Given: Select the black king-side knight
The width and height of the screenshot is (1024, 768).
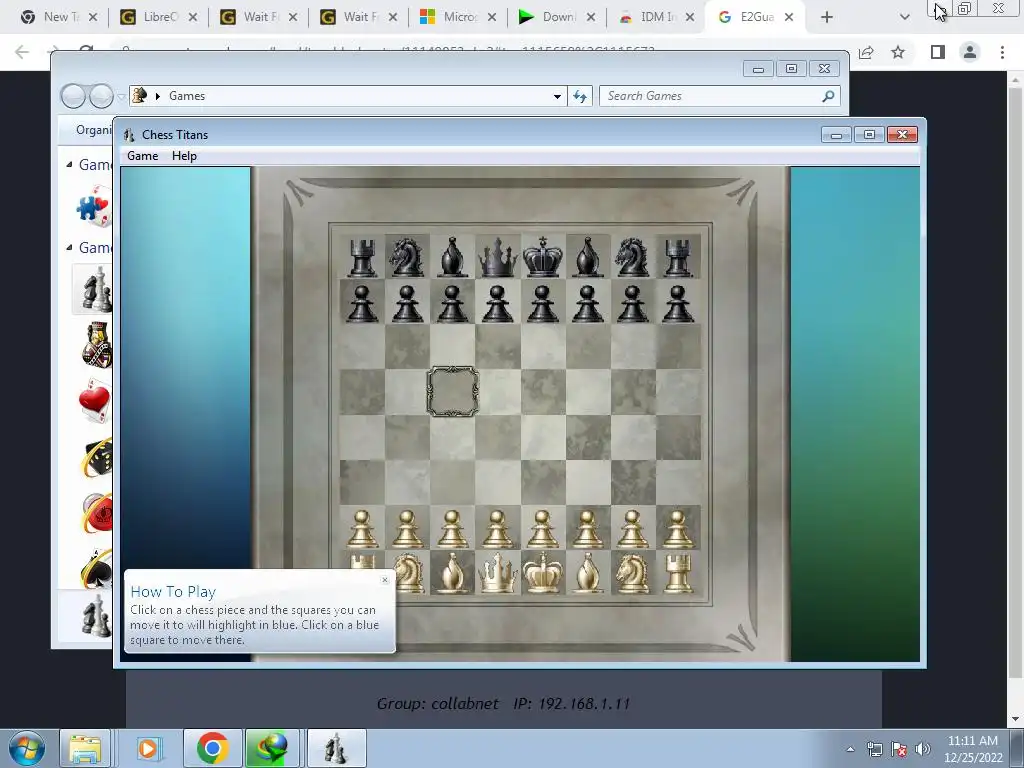Looking at the screenshot, I should click(633, 257).
